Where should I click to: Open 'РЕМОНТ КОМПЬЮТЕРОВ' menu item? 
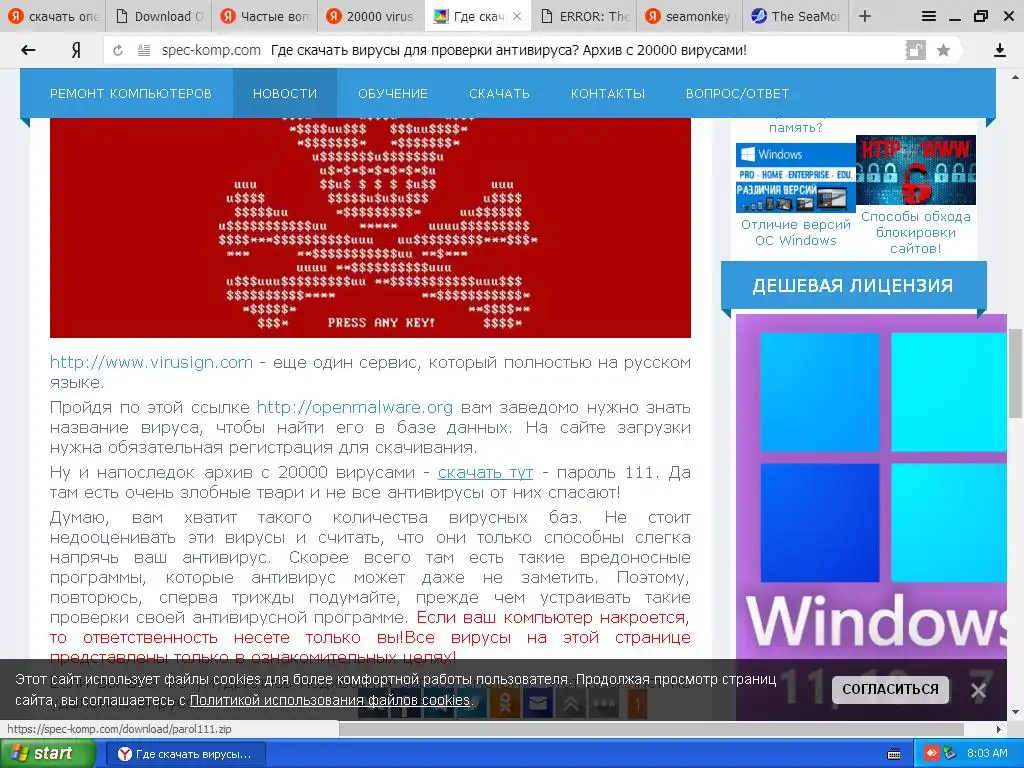[131, 93]
